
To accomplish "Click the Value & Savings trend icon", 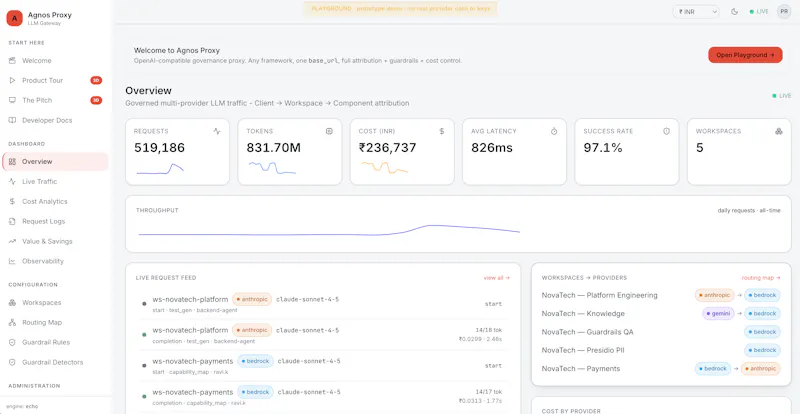I will [12, 241].
